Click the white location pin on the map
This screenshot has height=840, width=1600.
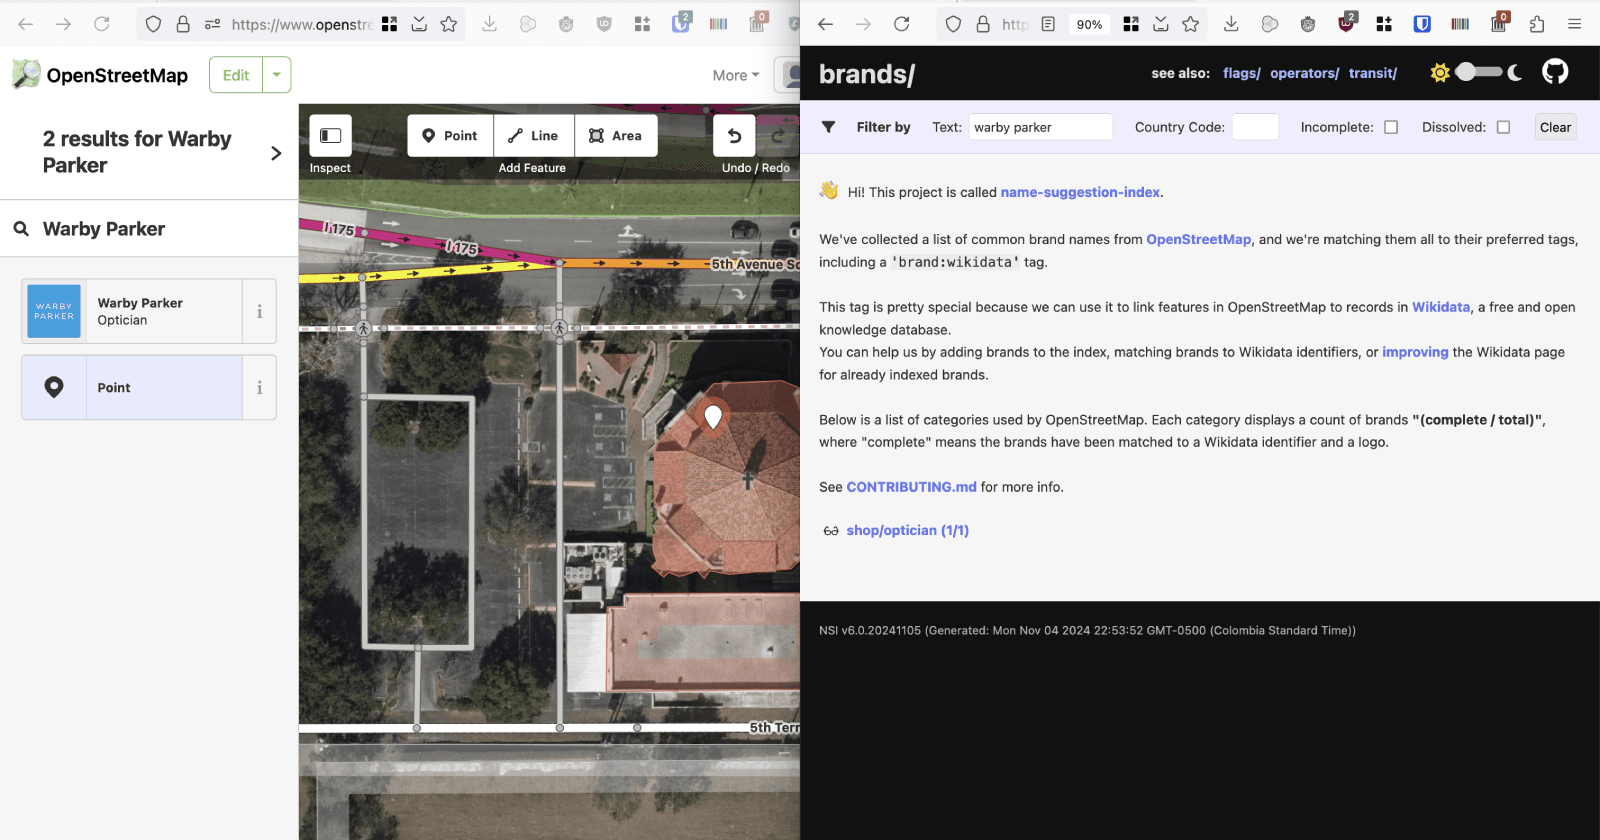(x=713, y=415)
